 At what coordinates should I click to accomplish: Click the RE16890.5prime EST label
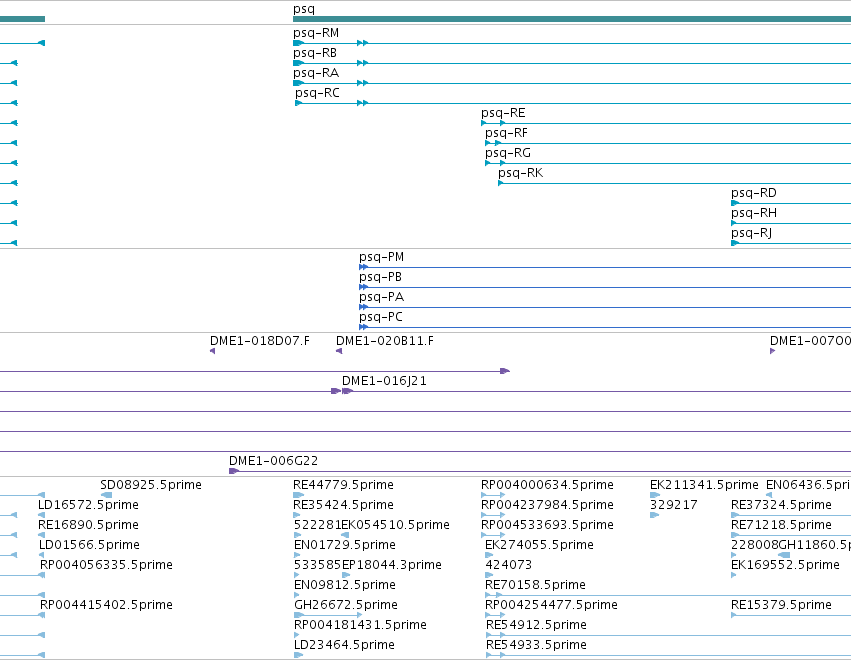(x=88, y=525)
